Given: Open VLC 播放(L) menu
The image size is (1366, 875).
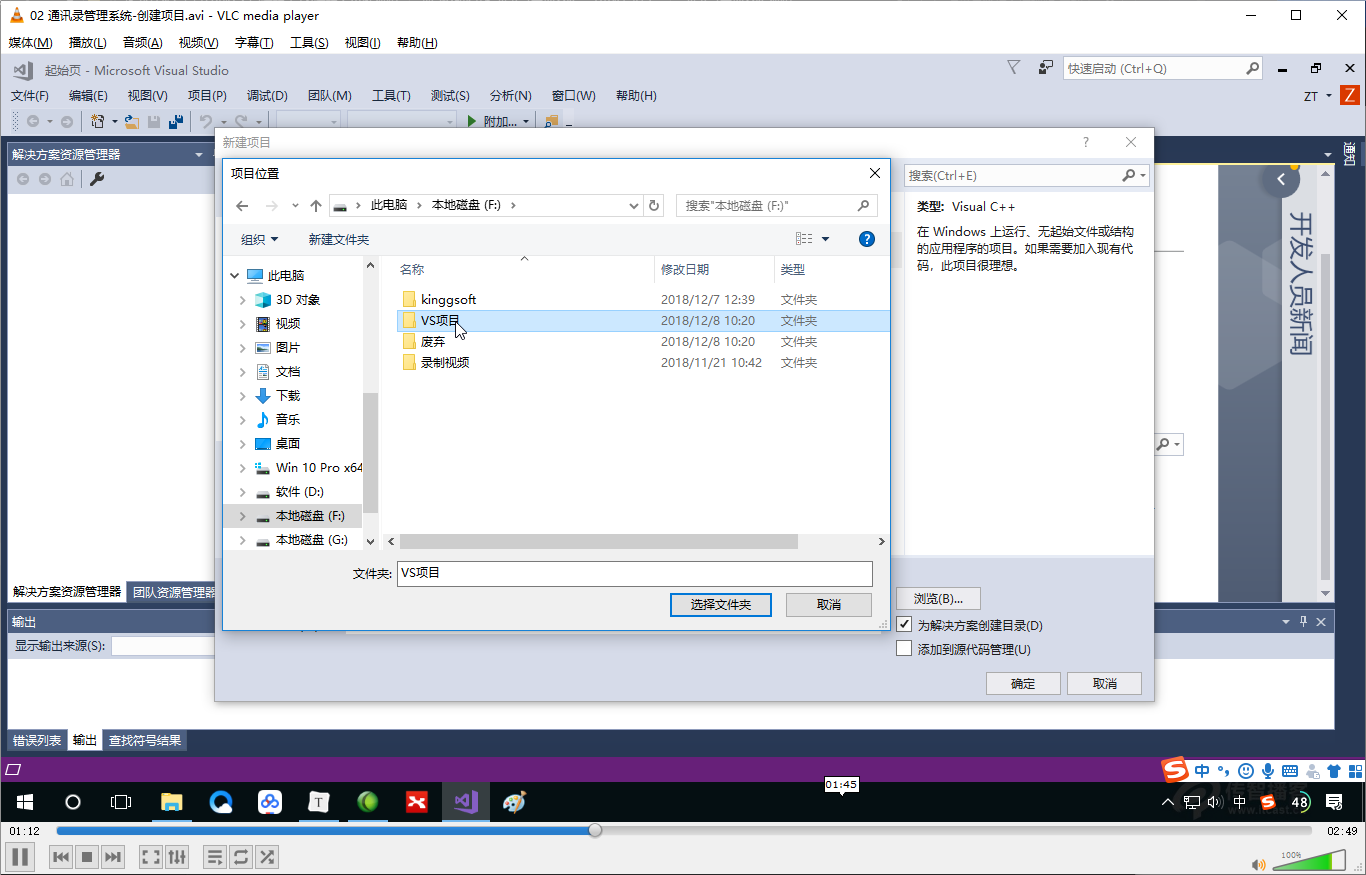Looking at the screenshot, I should (87, 42).
